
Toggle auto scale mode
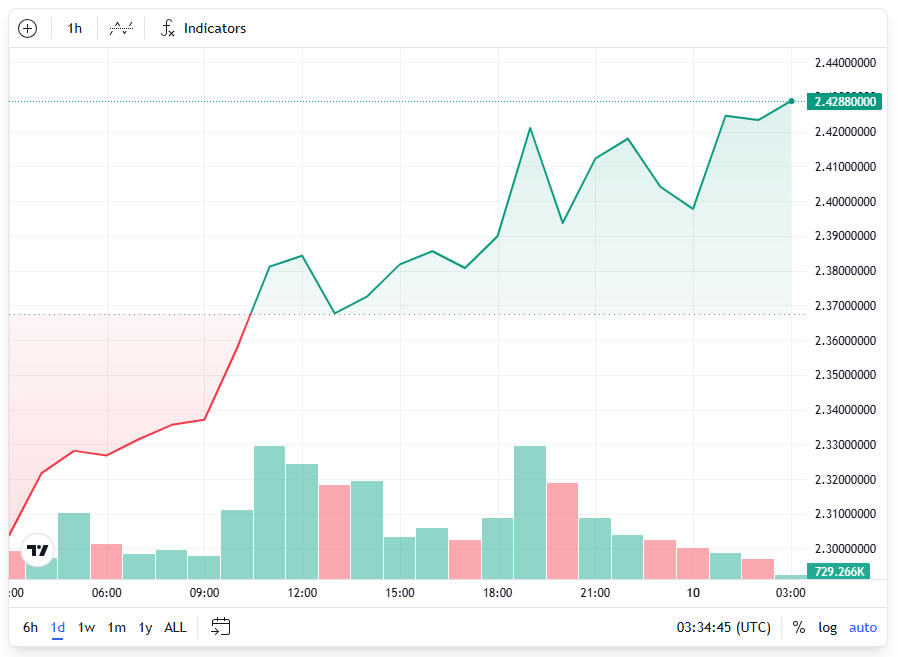click(862, 627)
